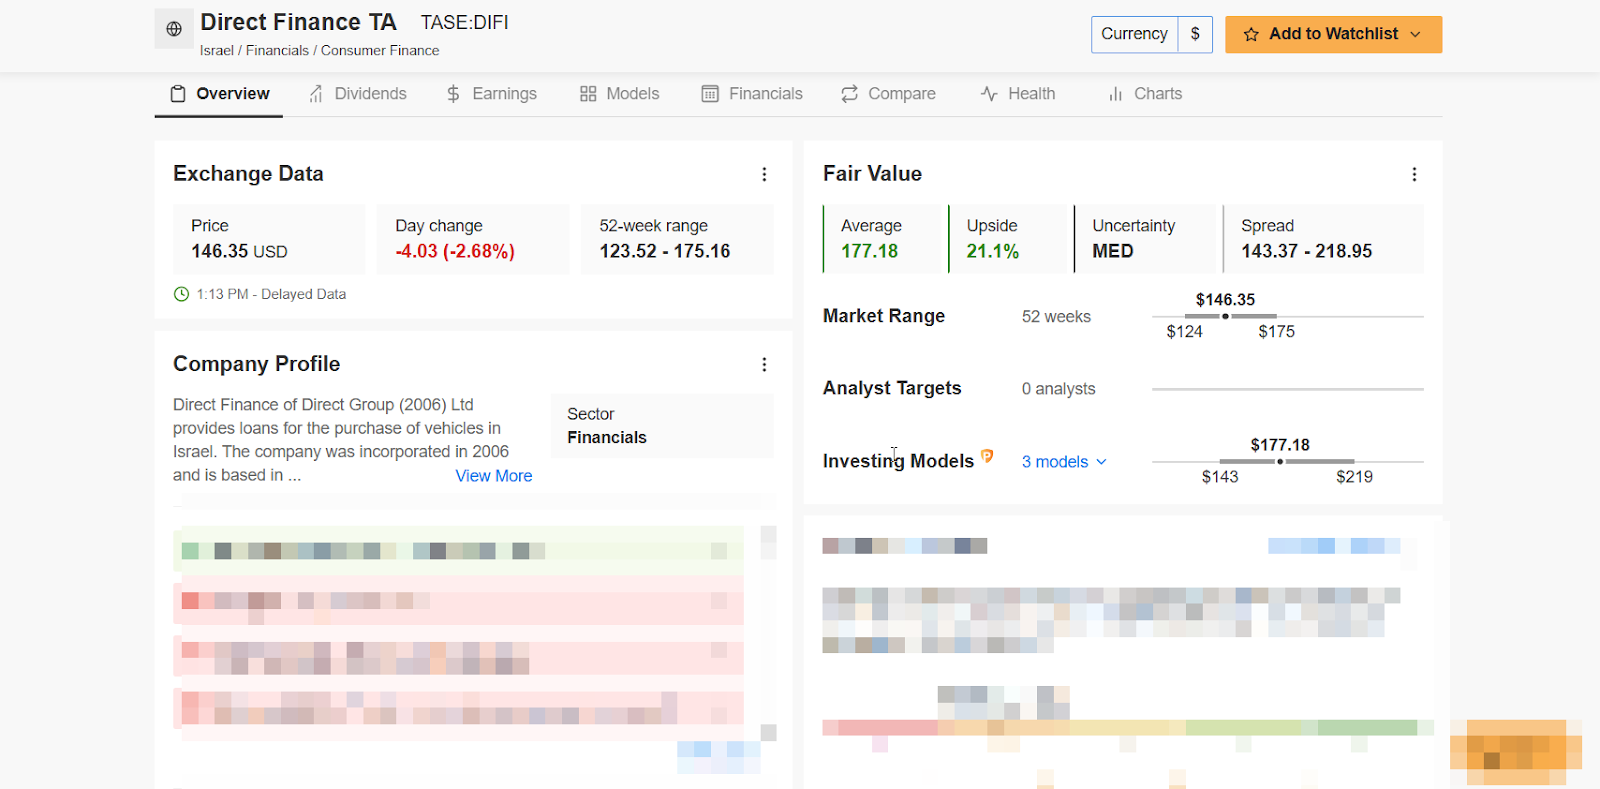
Task: Open Company Profile three-dot menu
Action: coord(764,364)
